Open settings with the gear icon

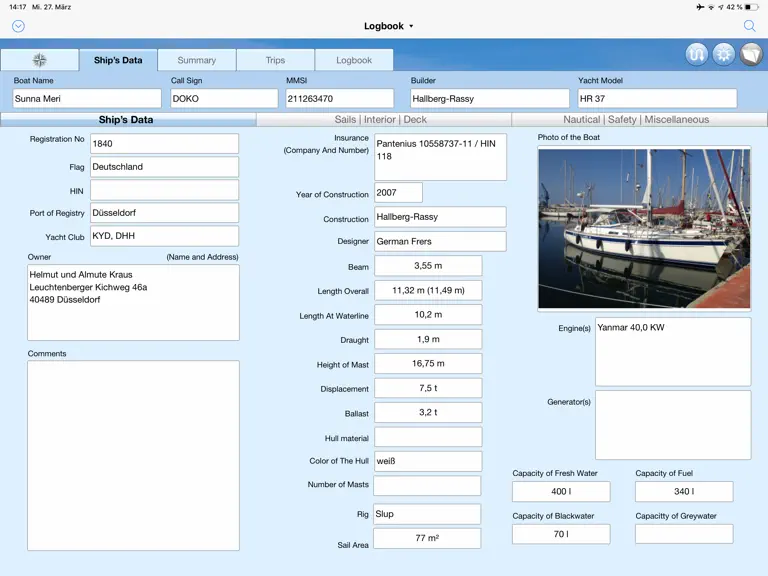pyautogui.click(x=724, y=54)
